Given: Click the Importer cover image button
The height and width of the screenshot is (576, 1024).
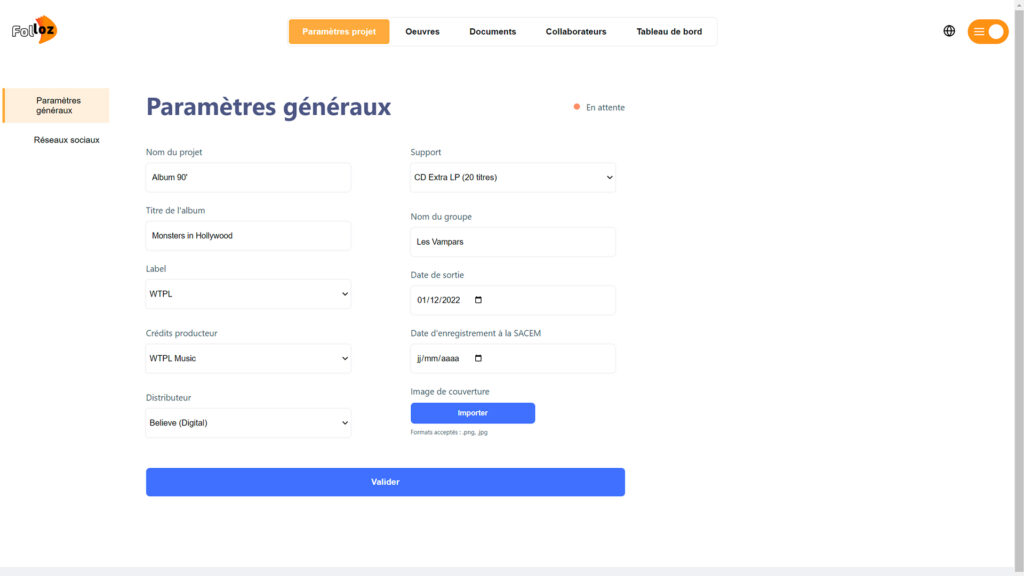Looking at the screenshot, I should pyautogui.click(x=473, y=413).
